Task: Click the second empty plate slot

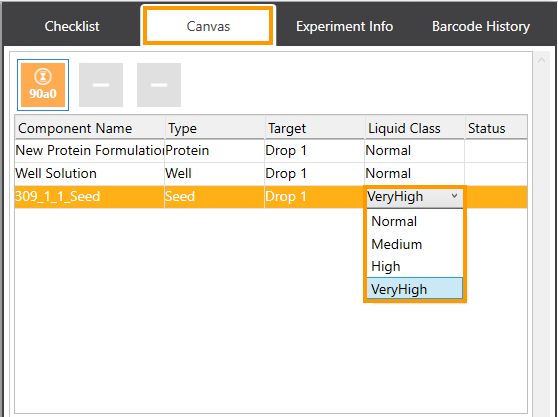Action: 101,85
